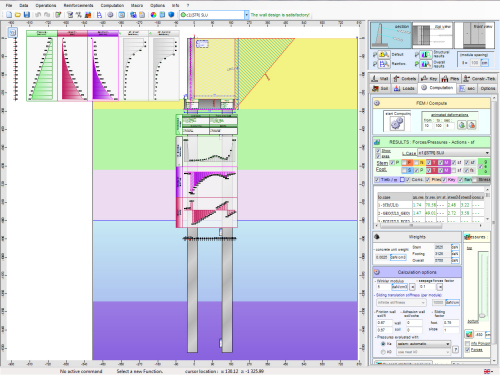Toggle the Key results checkbox

coord(444,179)
